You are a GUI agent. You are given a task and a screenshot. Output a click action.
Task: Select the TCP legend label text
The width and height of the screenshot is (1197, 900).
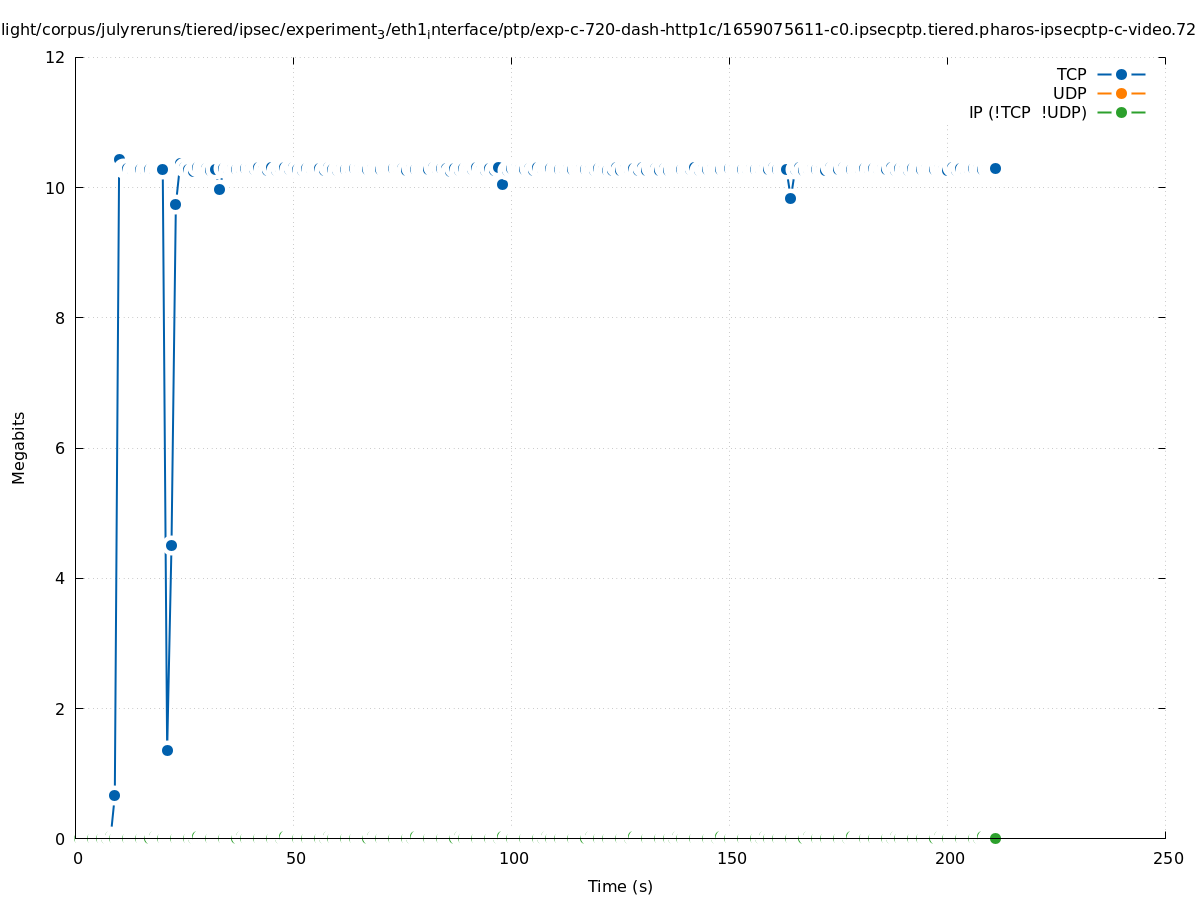coord(1071,74)
